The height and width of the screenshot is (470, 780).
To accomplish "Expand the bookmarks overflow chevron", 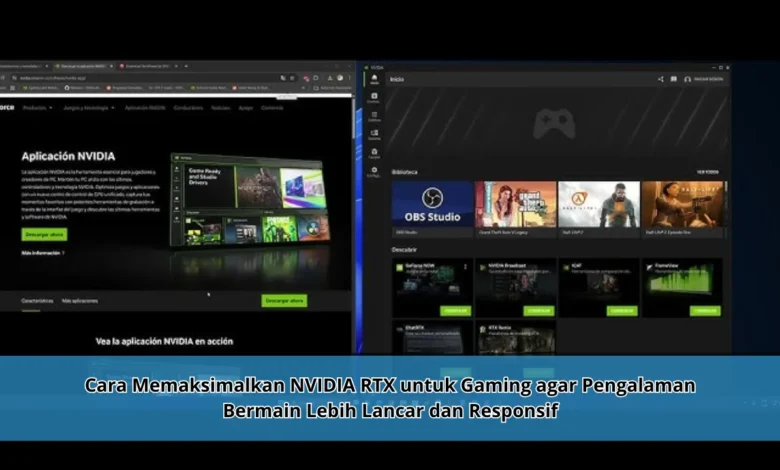I will (x=303, y=88).
